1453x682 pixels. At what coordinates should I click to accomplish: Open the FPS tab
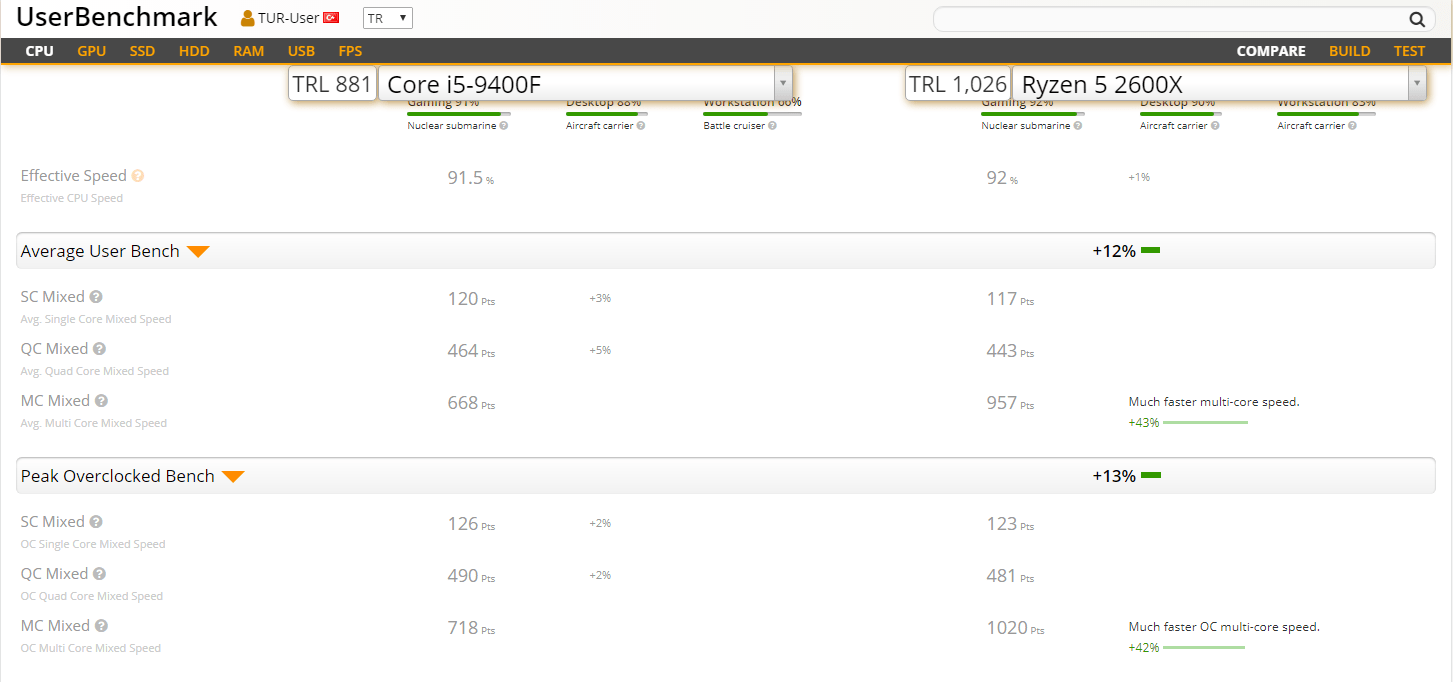(350, 51)
